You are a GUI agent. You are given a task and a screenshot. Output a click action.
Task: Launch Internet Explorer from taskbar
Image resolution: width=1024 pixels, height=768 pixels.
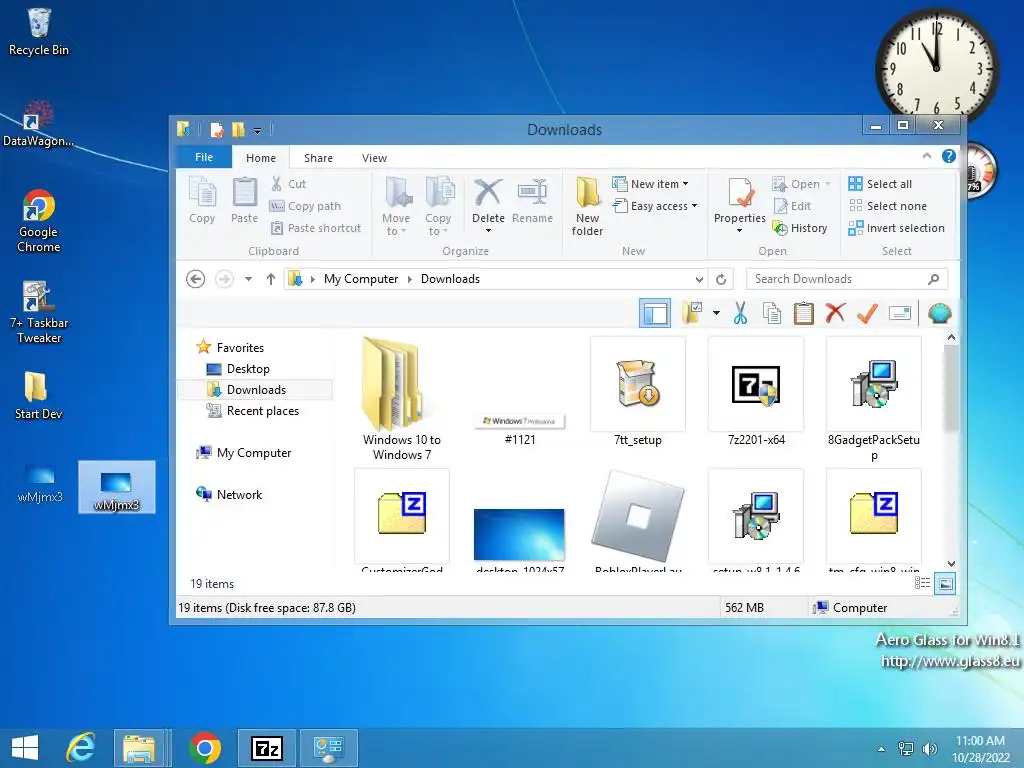(82, 748)
